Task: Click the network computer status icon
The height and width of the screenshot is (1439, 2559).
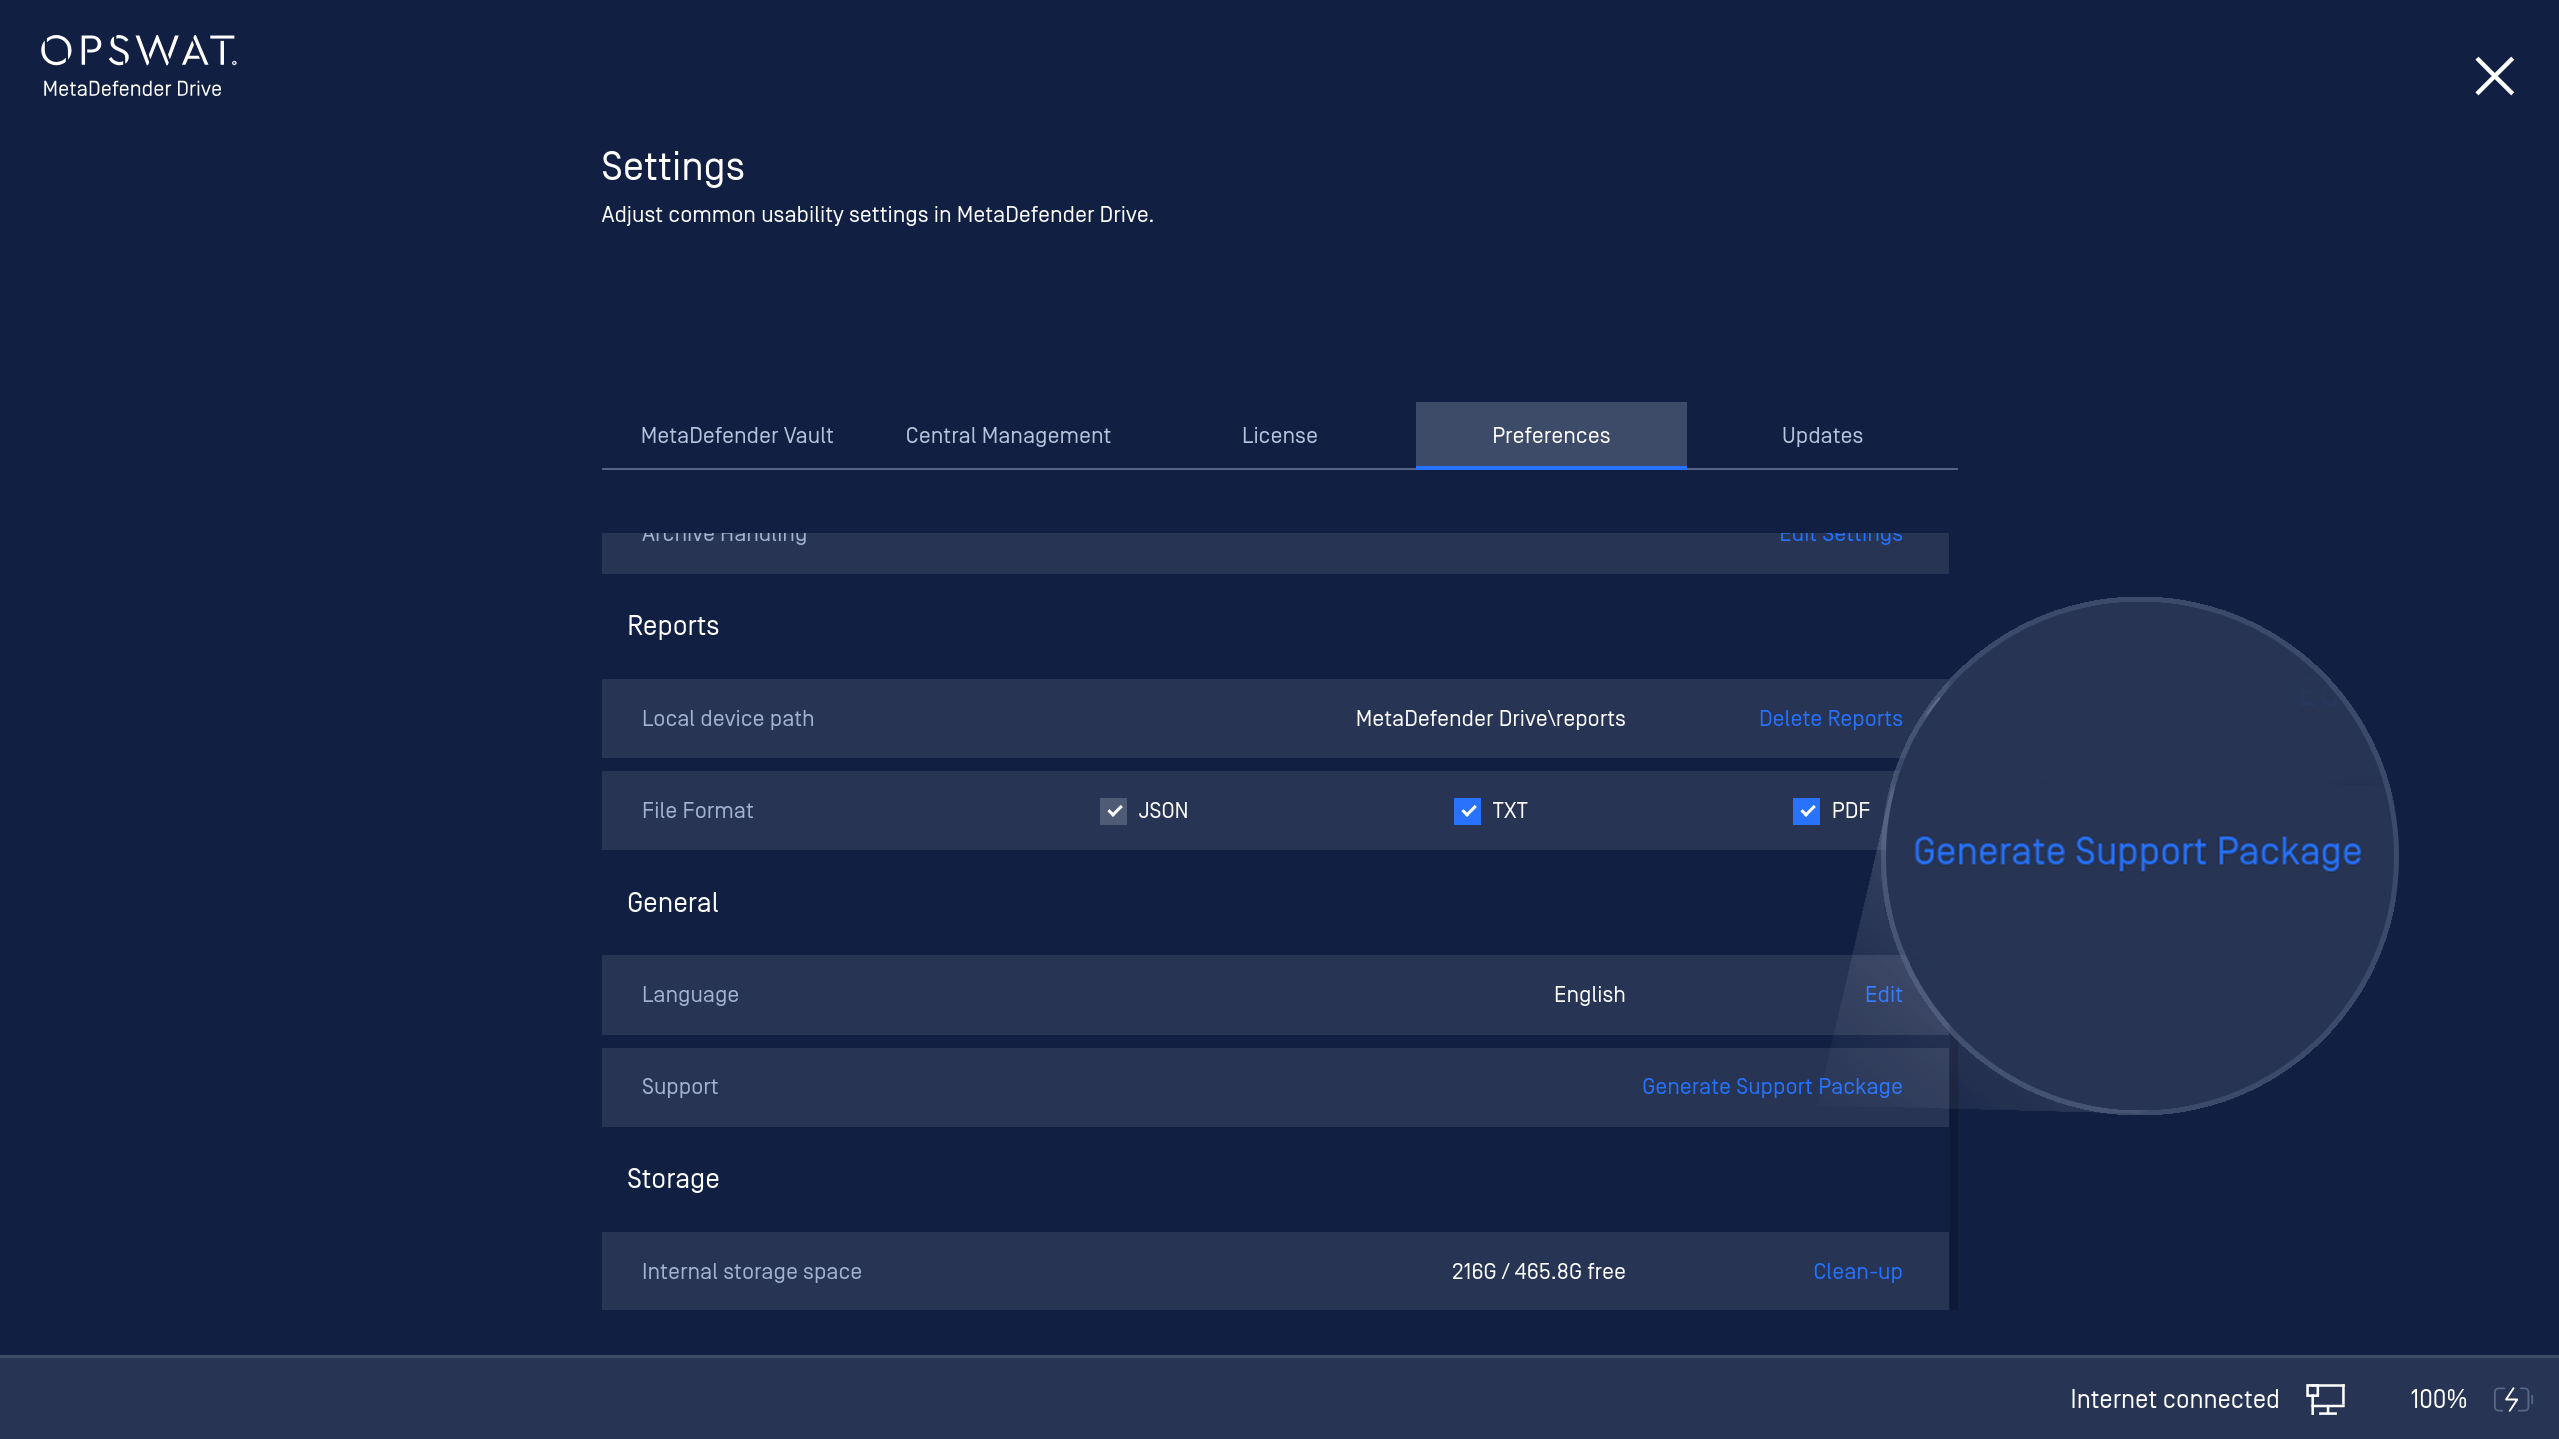Action: 2326,1399
